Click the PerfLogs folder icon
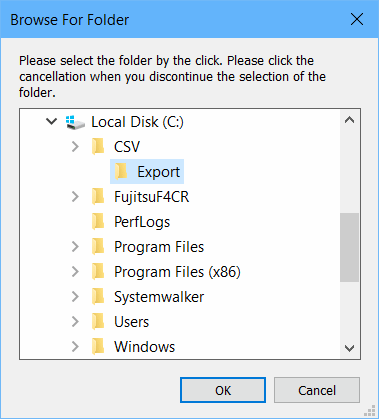This screenshot has height=419, width=379. [98, 222]
